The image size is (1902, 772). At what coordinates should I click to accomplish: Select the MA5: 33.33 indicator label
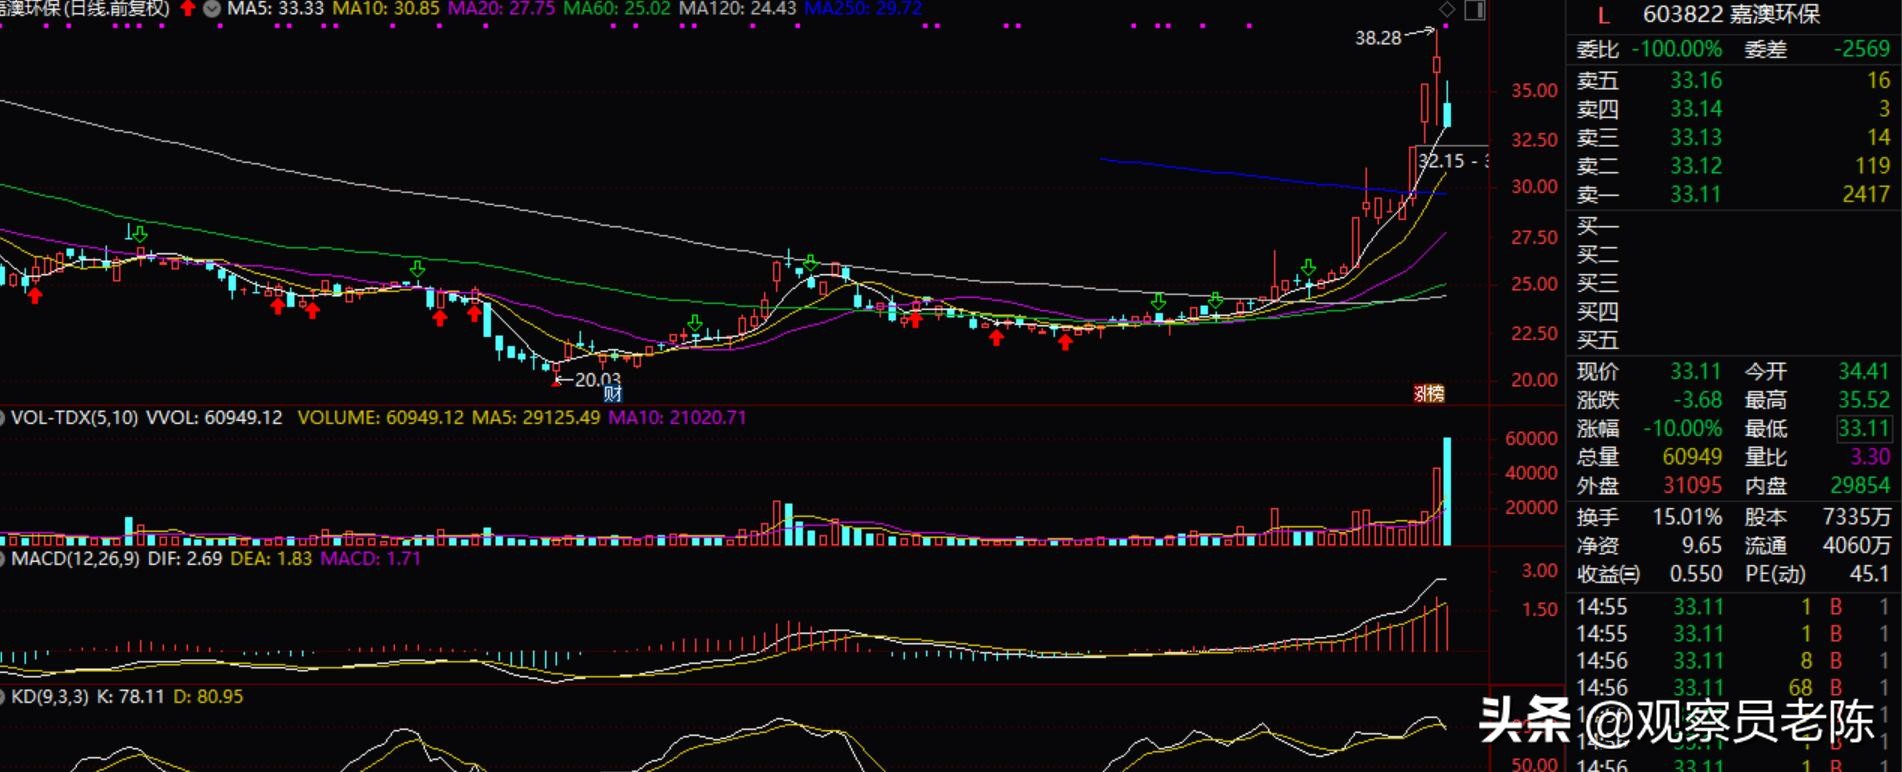pos(275,9)
